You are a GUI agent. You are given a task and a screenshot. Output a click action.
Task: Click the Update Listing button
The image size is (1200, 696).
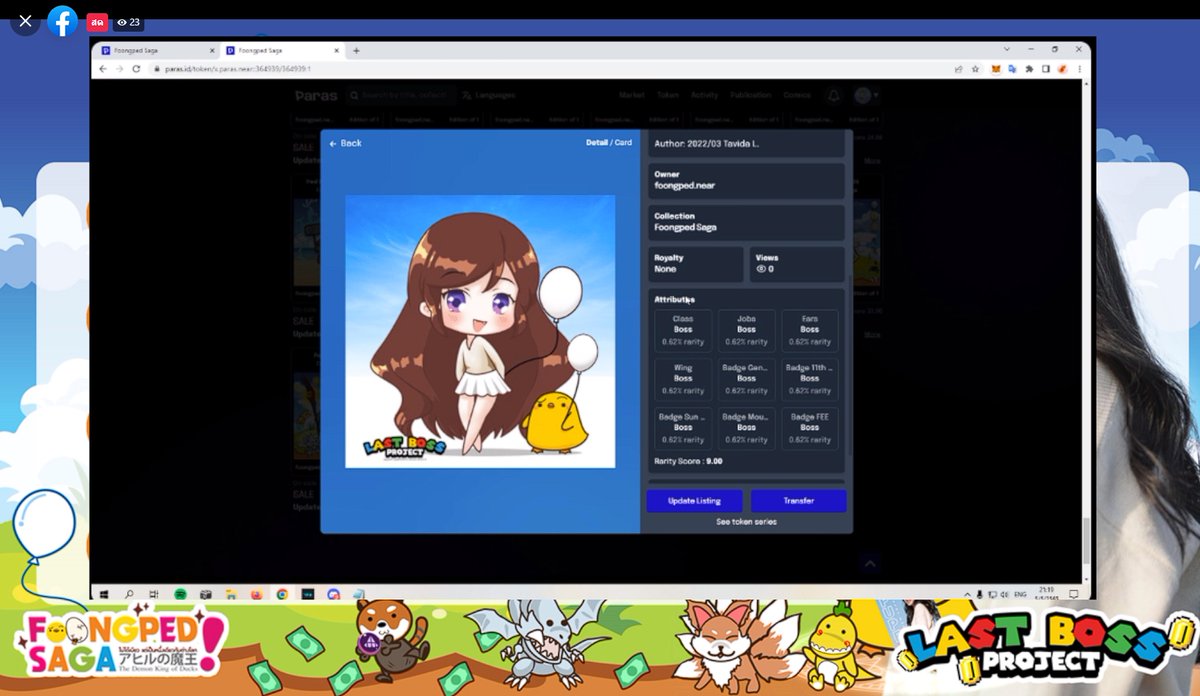click(695, 500)
